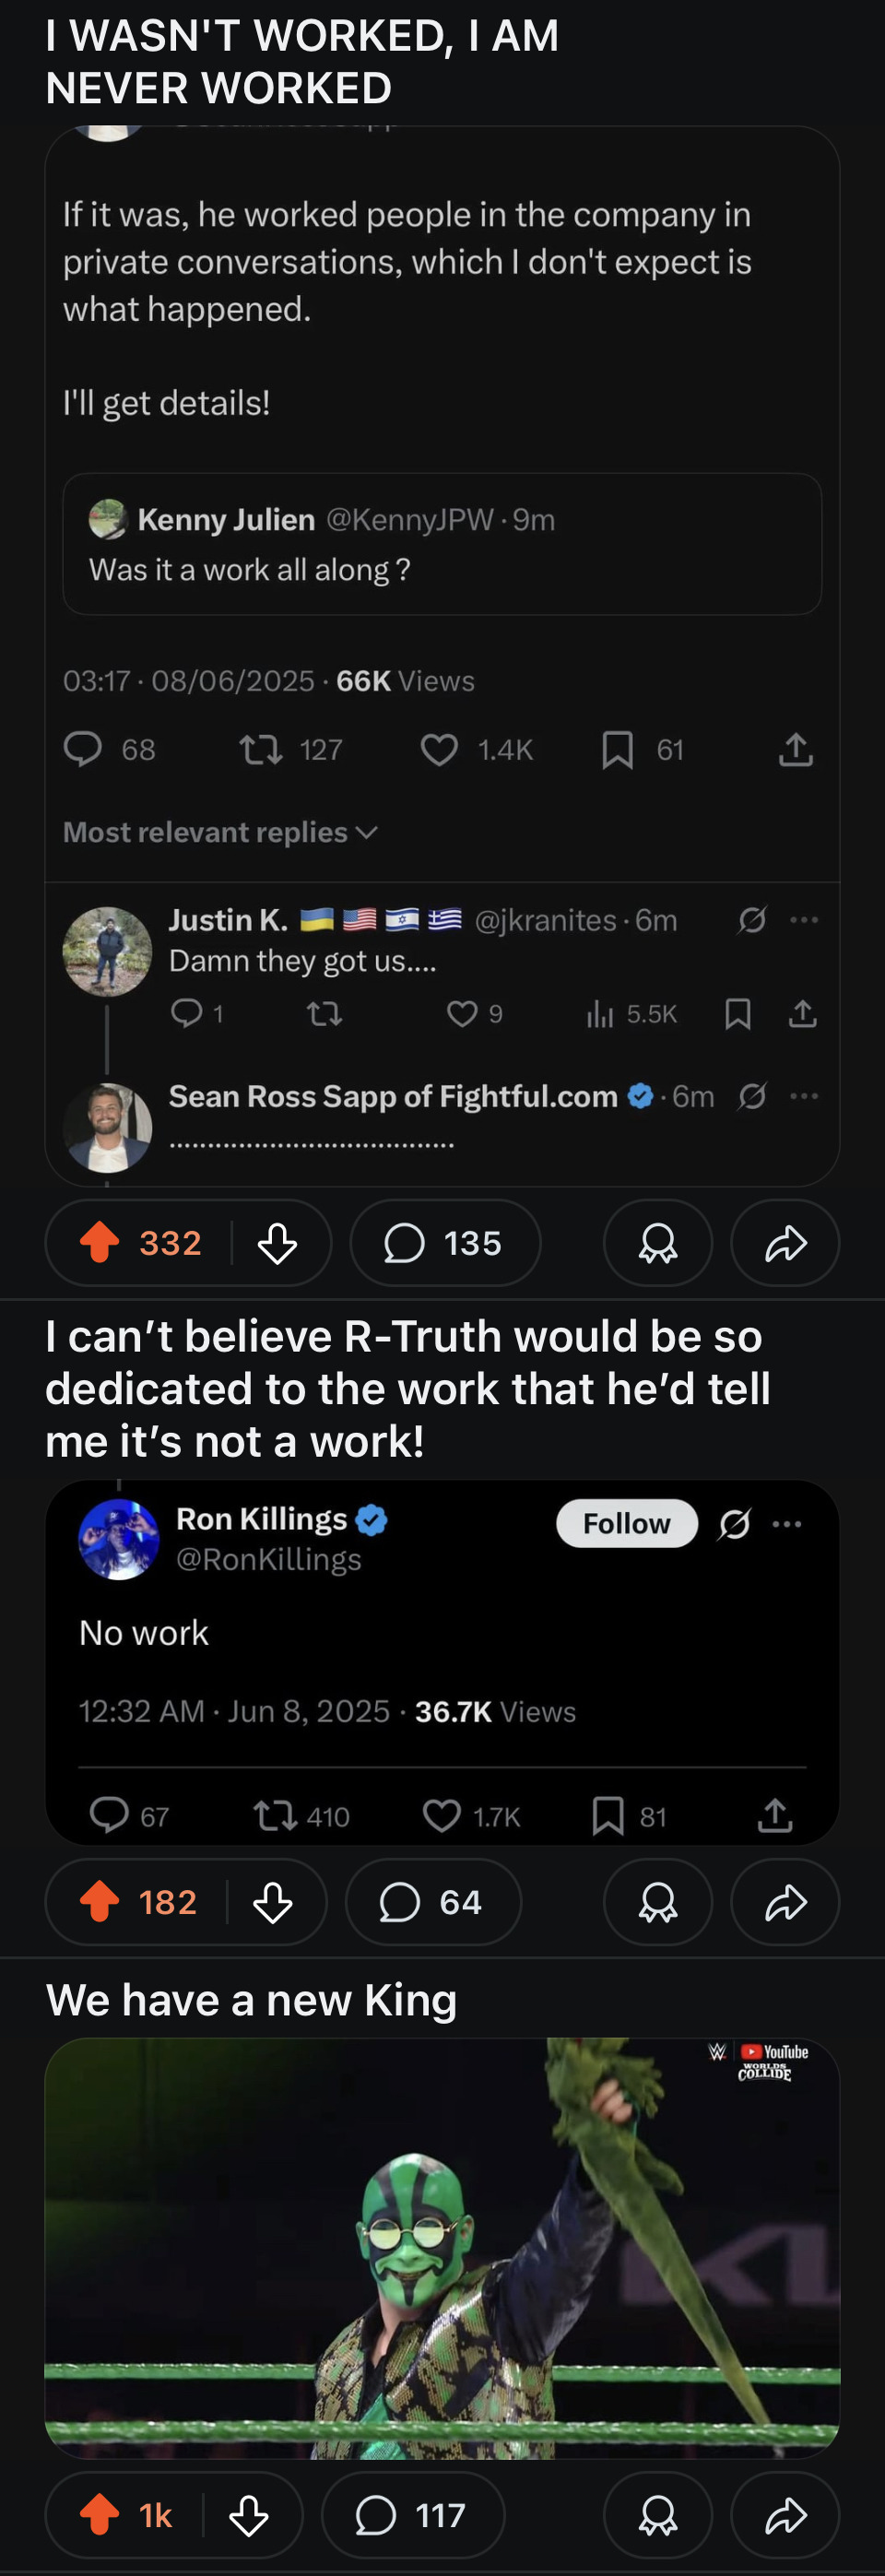Give award to 'We have a new King' post
Viewport: 885px width, 2576px height.
pyautogui.click(x=657, y=2514)
